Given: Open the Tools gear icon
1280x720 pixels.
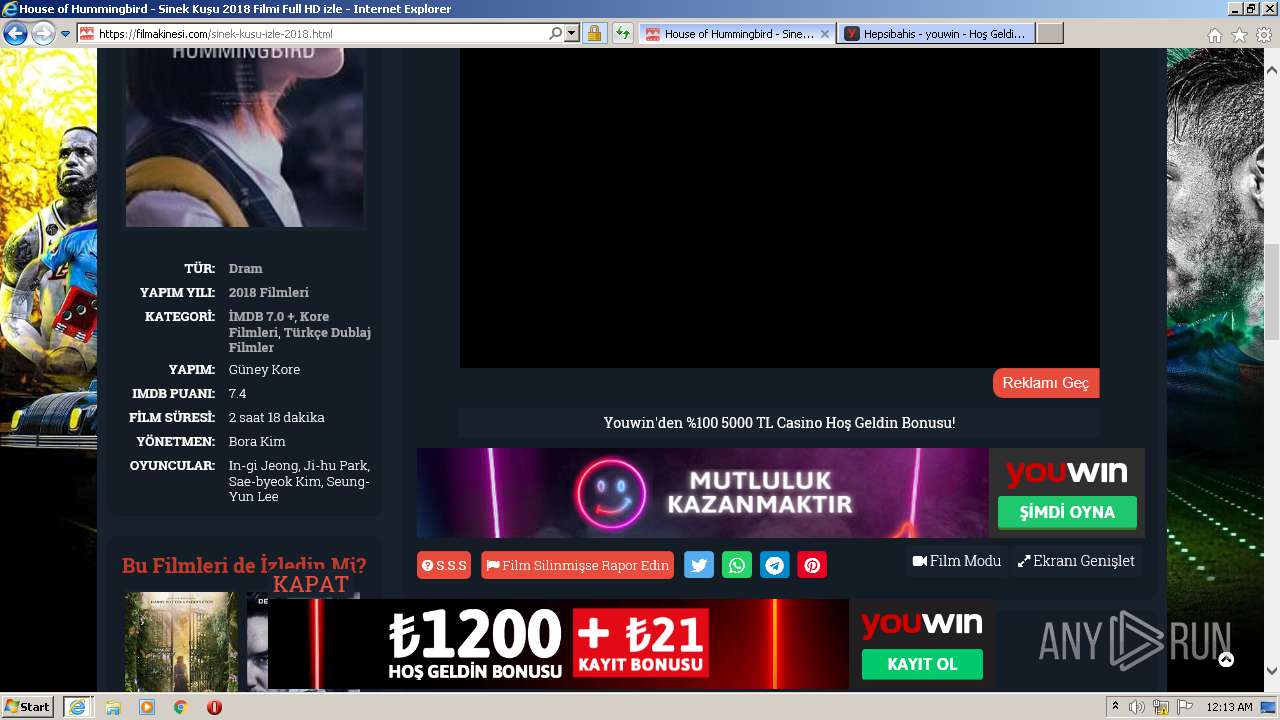Looking at the screenshot, I should tap(1264, 35).
